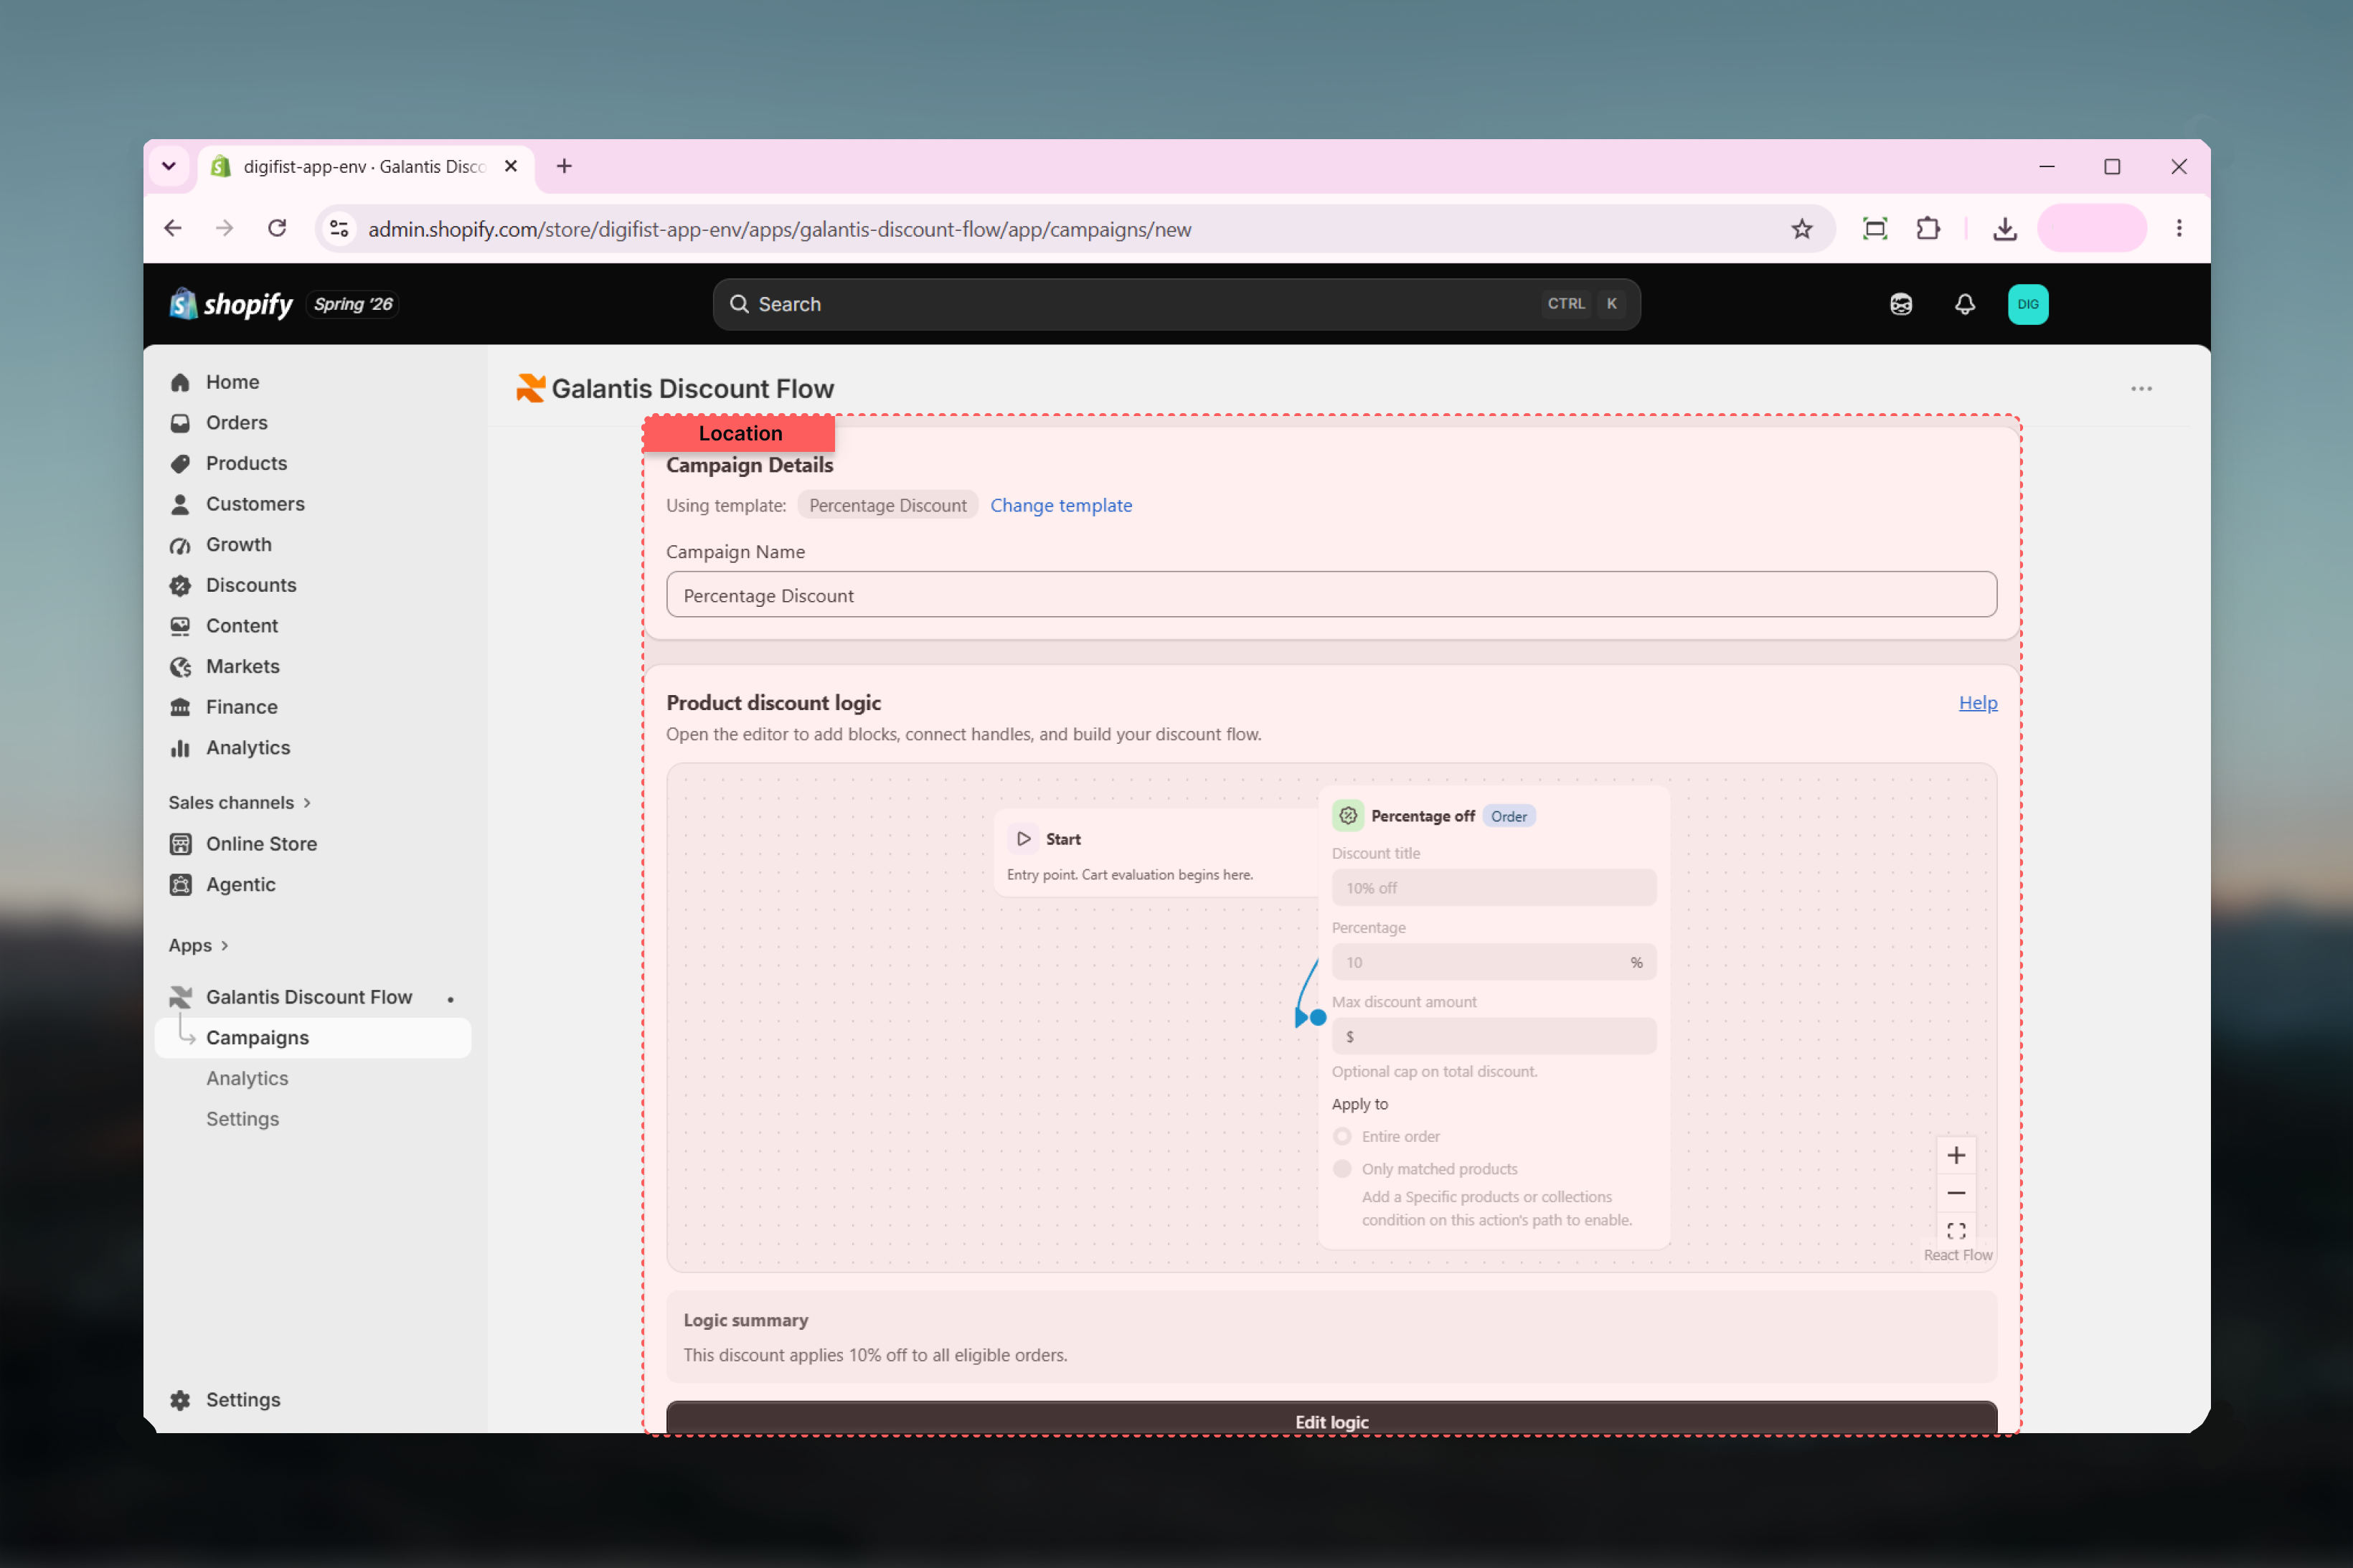This screenshot has width=2353, height=1568.
Task: Open the DIG account menu
Action: (x=2028, y=304)
